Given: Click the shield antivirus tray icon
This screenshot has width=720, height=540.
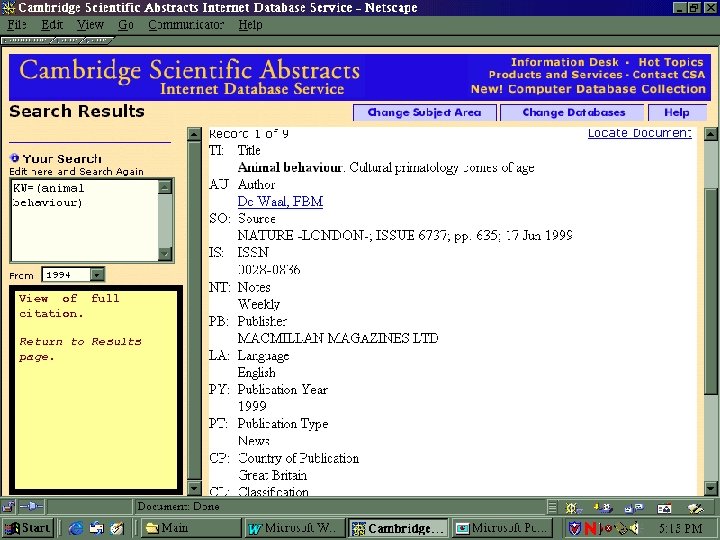Looking at the screenshot, I should [574, 529].
